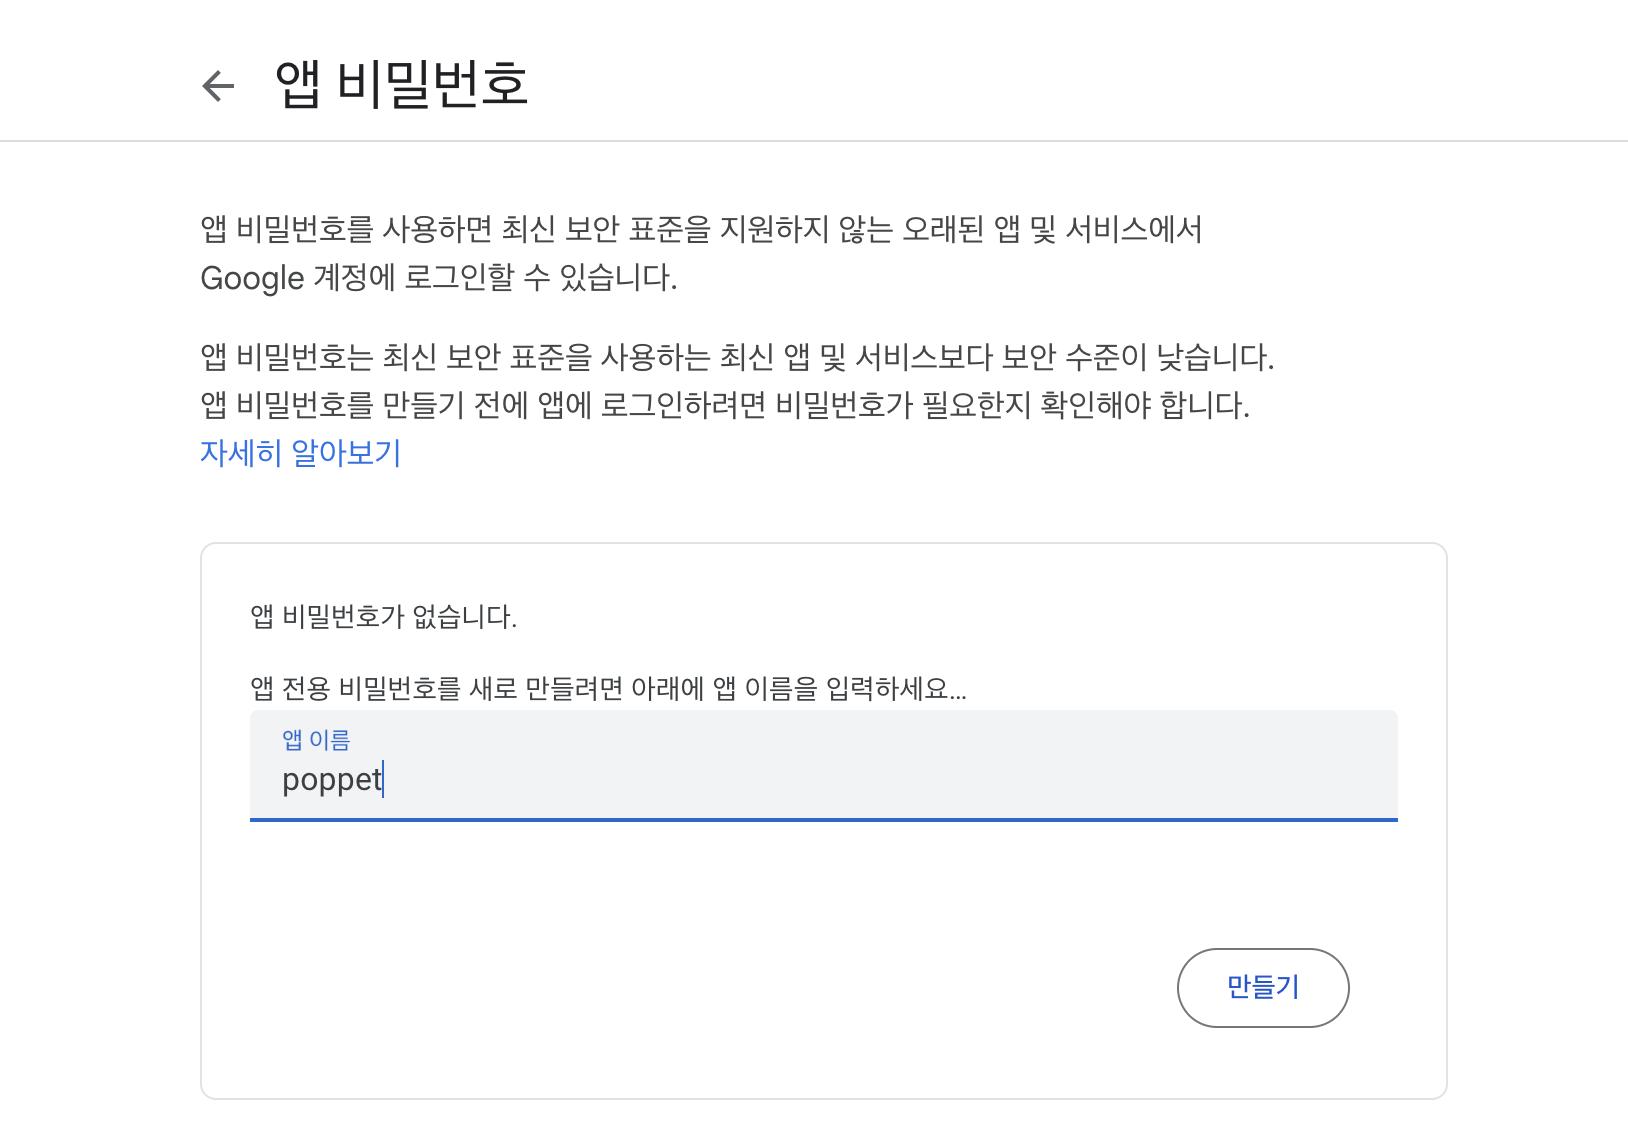
Task: Click blank card area left of 만들기 button
Action: (x=700, y=987)
